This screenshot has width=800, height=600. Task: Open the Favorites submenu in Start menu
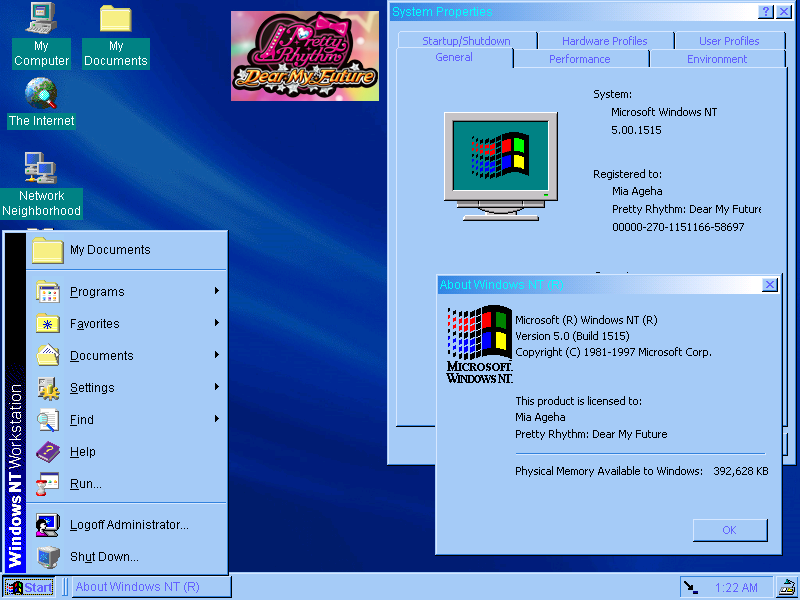pos(127,323)
